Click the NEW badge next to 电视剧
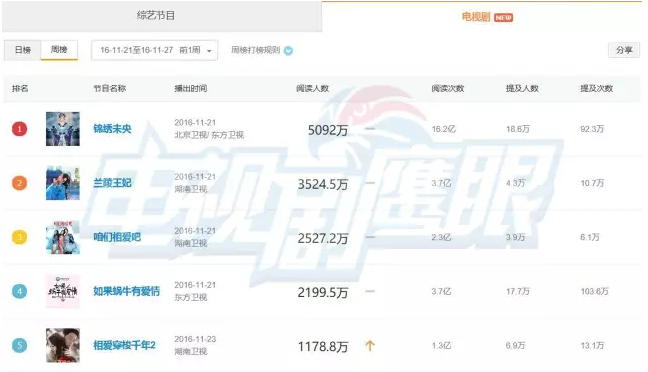 click(x=503, y=17)
